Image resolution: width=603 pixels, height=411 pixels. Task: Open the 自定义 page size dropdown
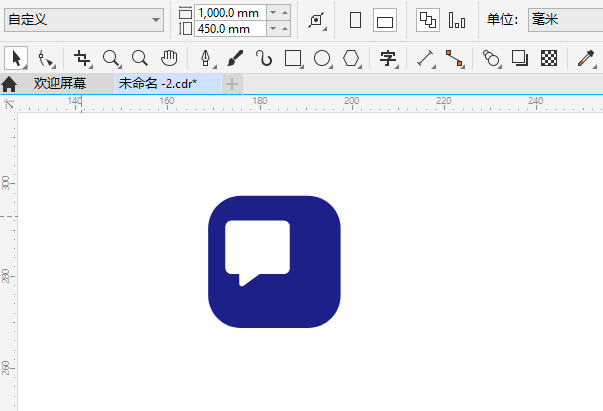tap(85, 20)
